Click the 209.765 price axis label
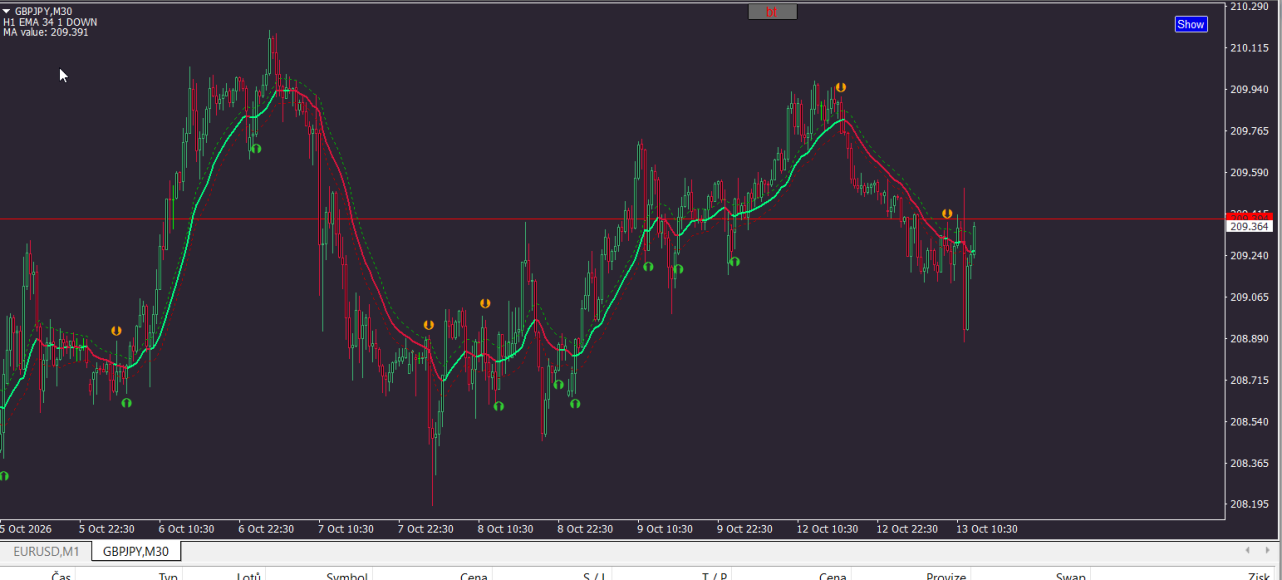The image size is (1282, 580). coord(1250,131)
